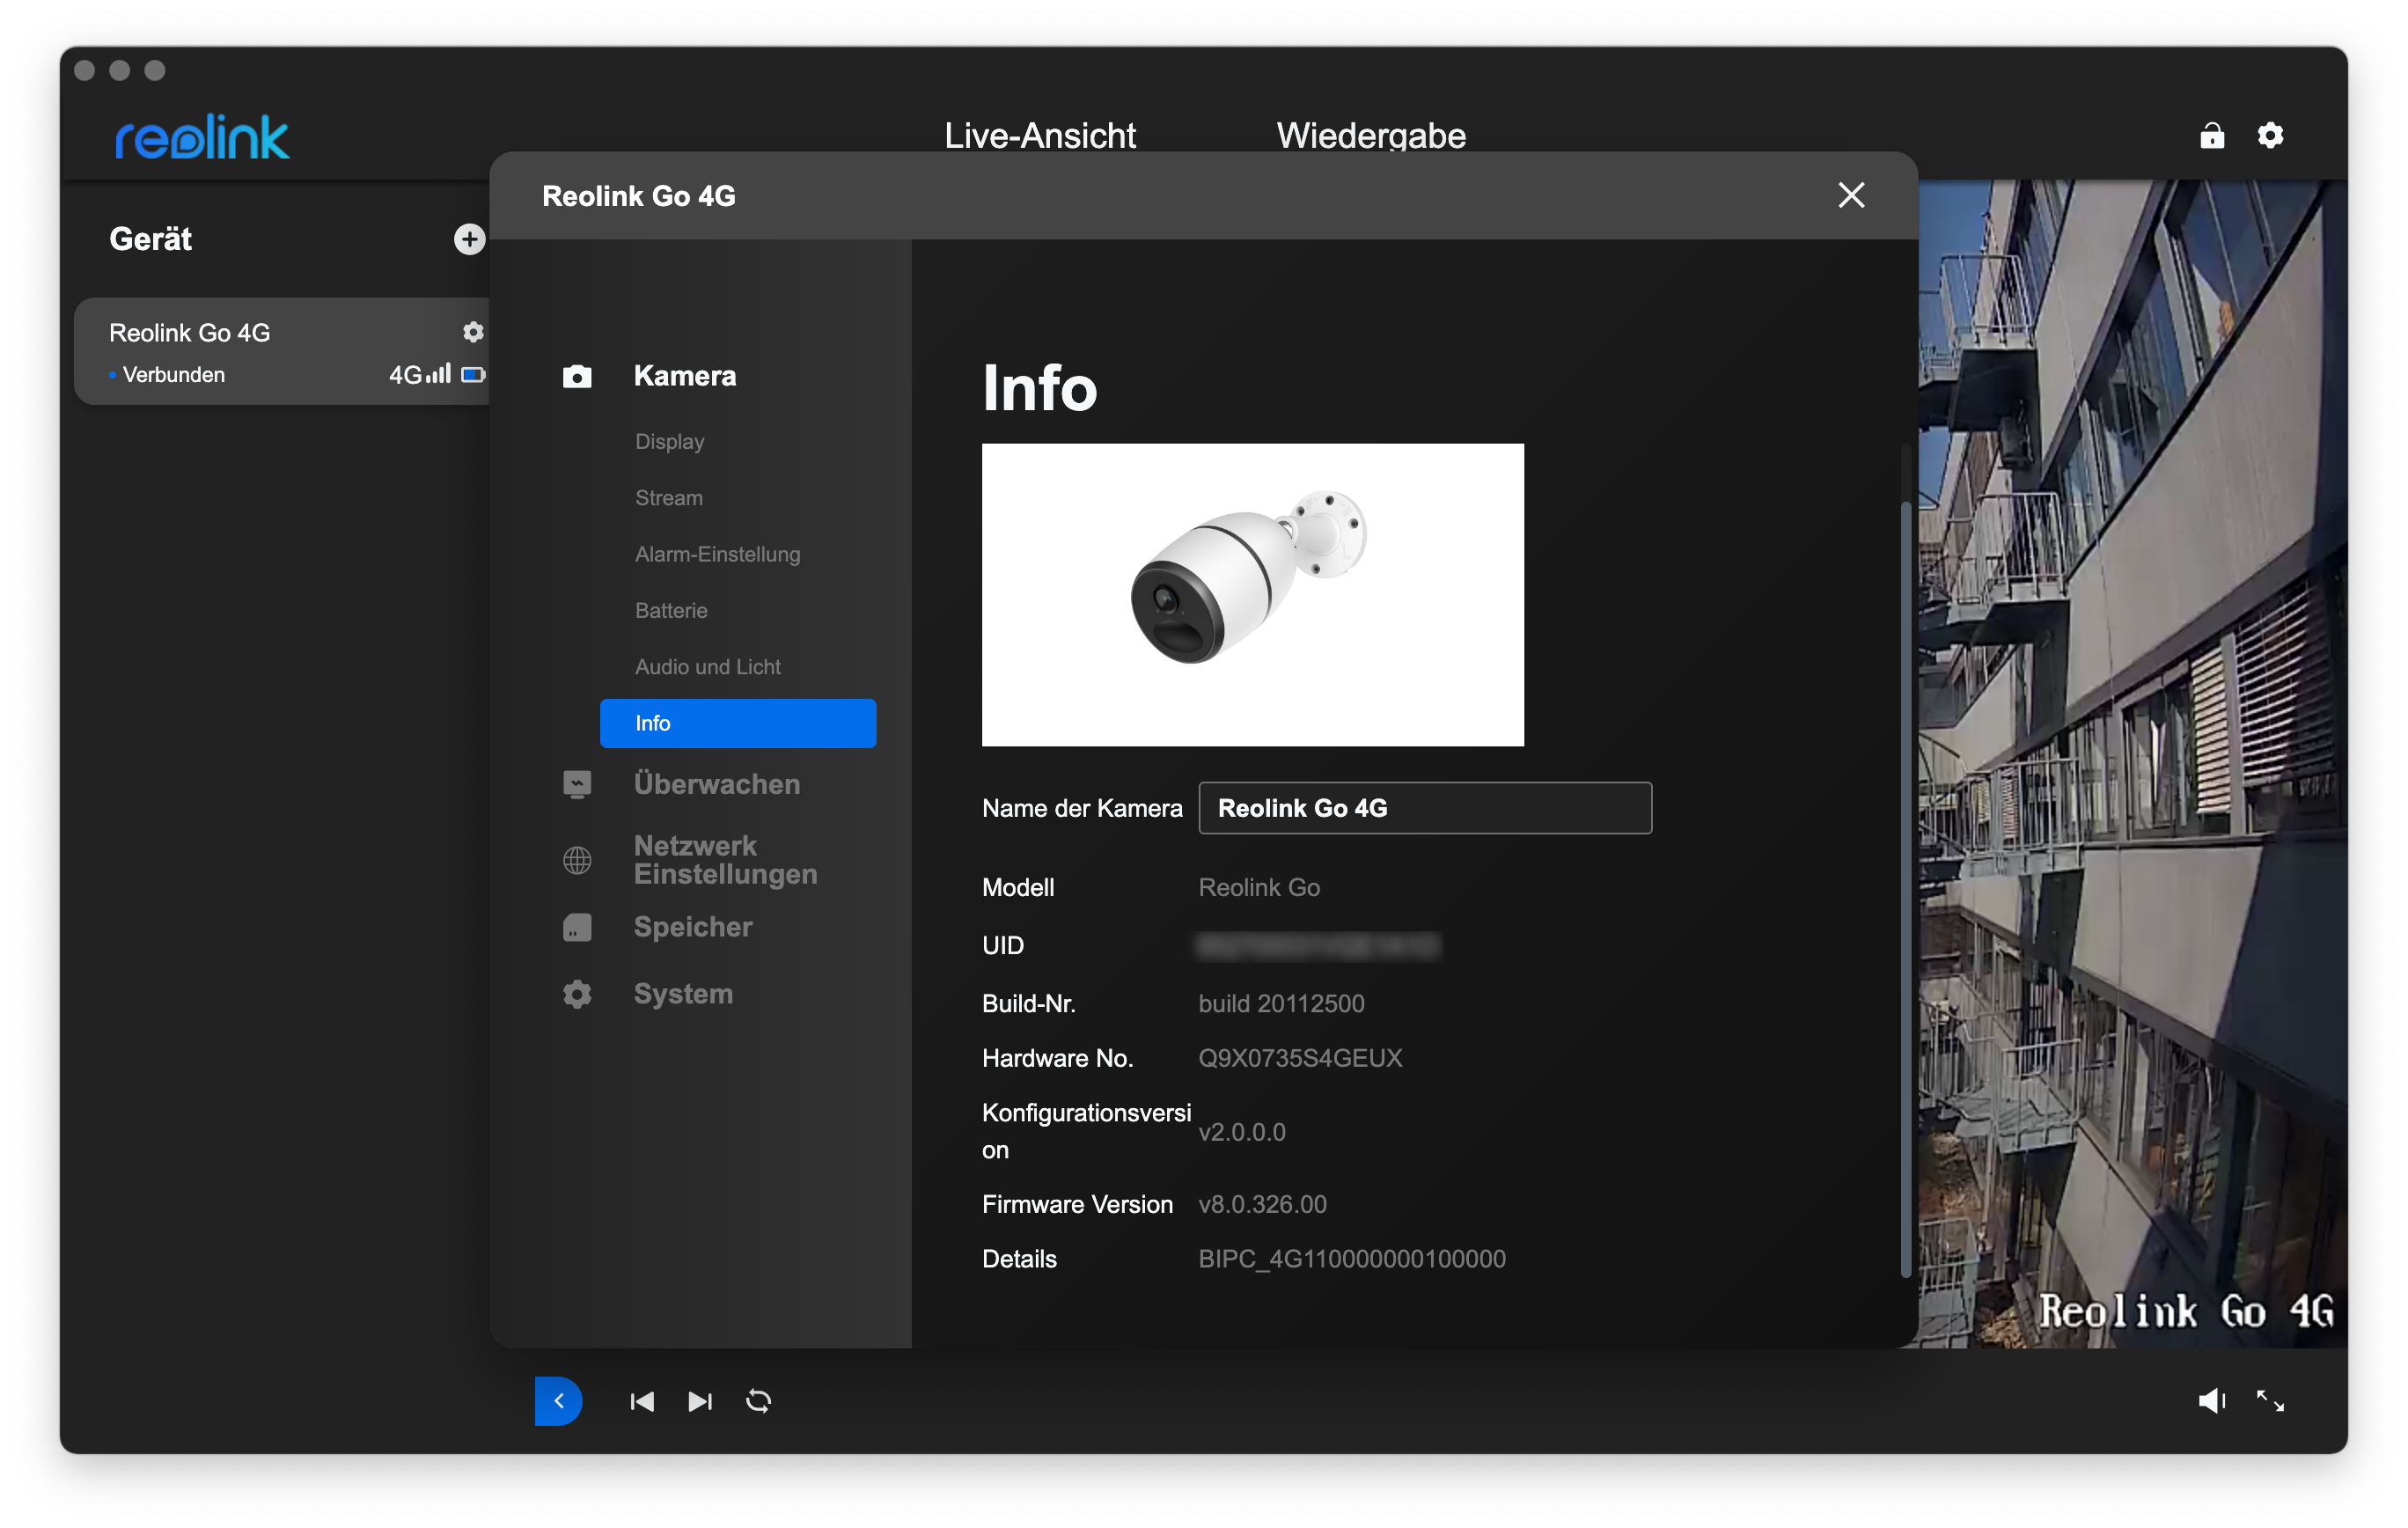Open the Alarm-Einstellung settings page
Viewport: 2408px width, 1528px height.
(x=717, y=554)
